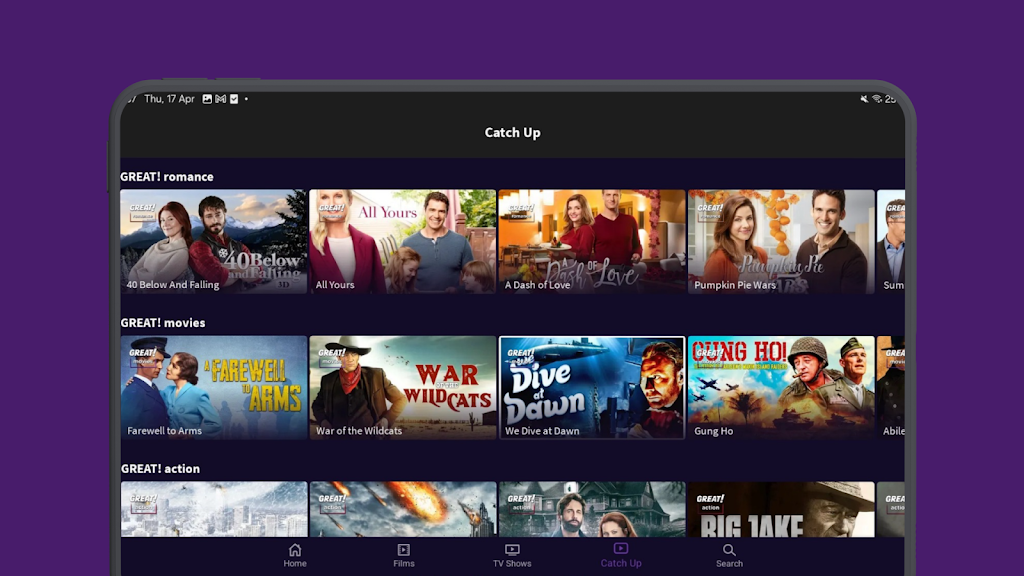Image resolution: width=1024 pixels, height=576 pixels.
Task: Choose the Pumpkin Pie Wars thumbnail
Action: [x=781, y=241]
